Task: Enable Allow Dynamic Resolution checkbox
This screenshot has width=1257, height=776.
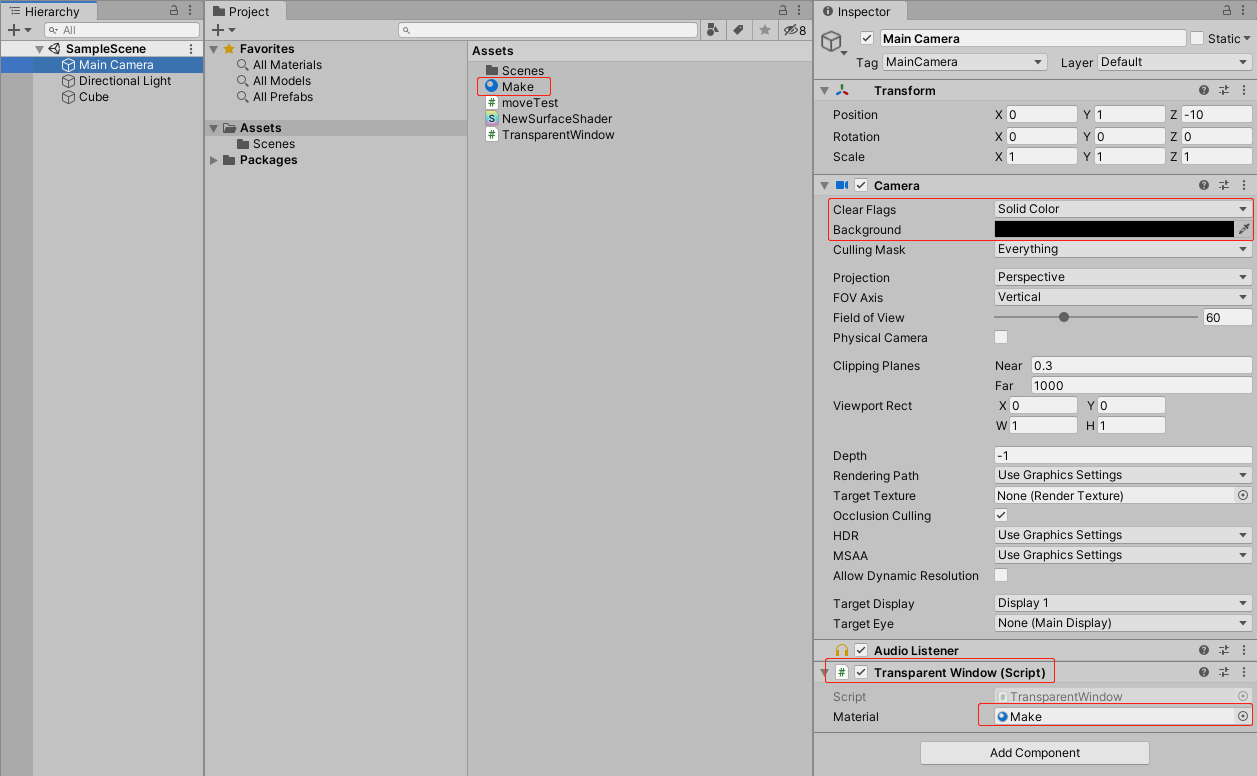Action: 1001,575
